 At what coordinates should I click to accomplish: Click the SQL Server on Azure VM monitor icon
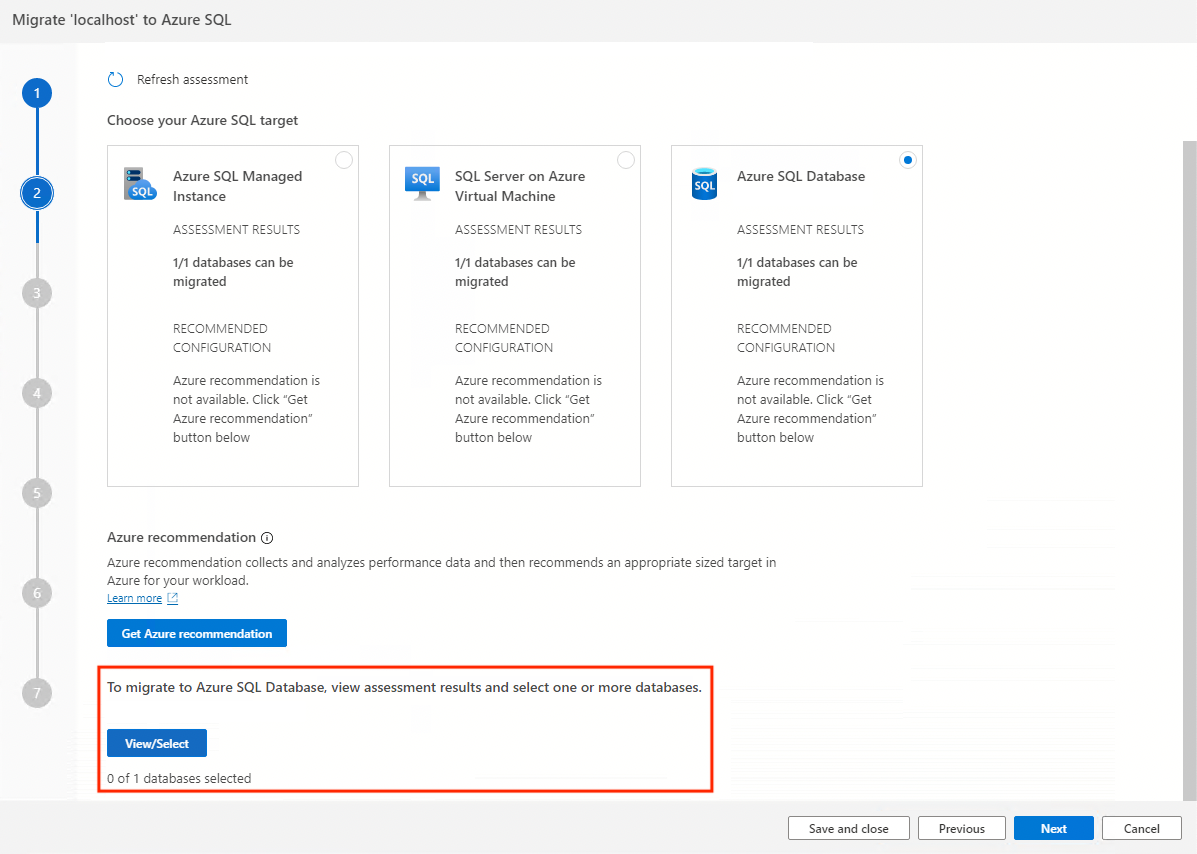pos(422,184)
